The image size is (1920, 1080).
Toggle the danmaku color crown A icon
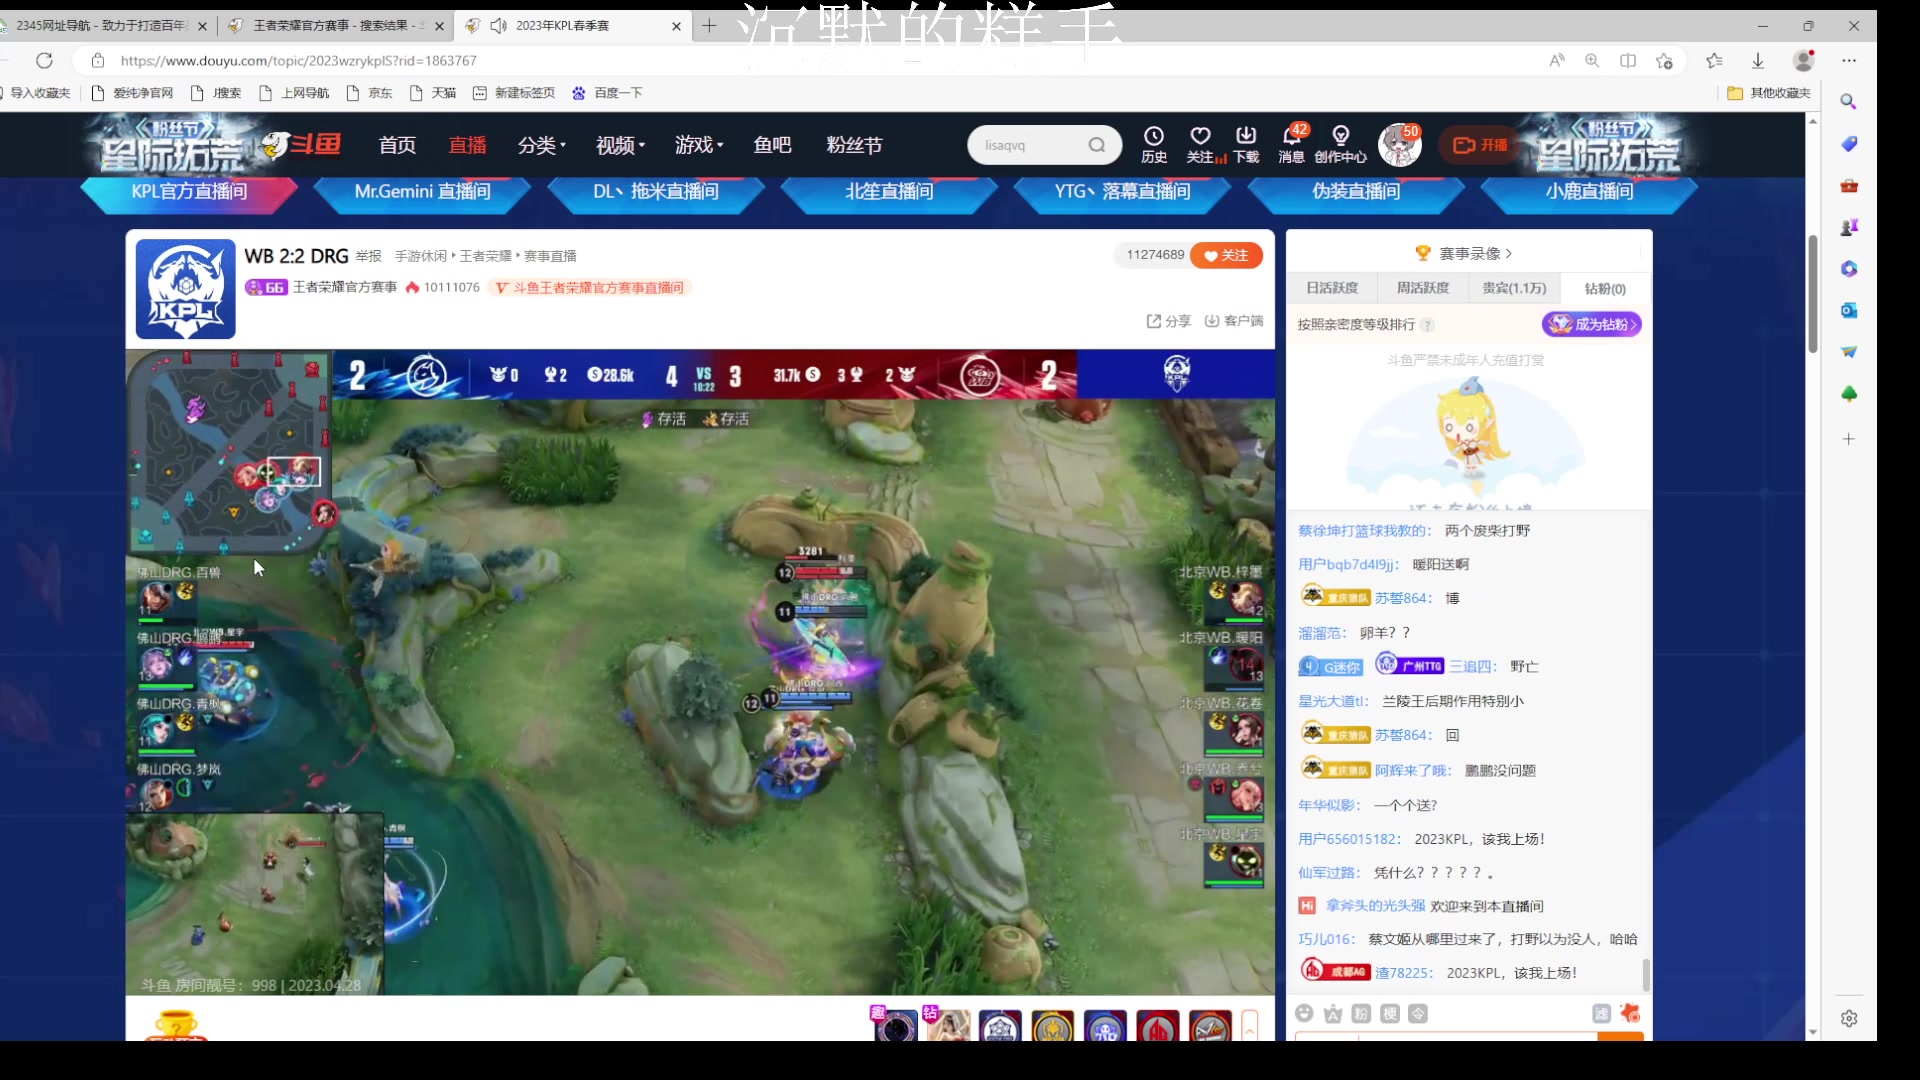pyautogui.click(x=1333, y=1014)
